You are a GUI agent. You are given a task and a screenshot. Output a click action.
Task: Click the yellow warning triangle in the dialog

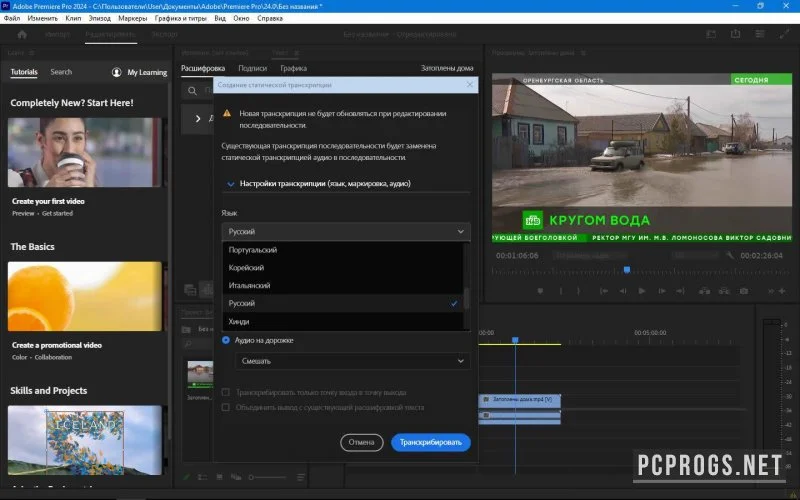point(227,113)
